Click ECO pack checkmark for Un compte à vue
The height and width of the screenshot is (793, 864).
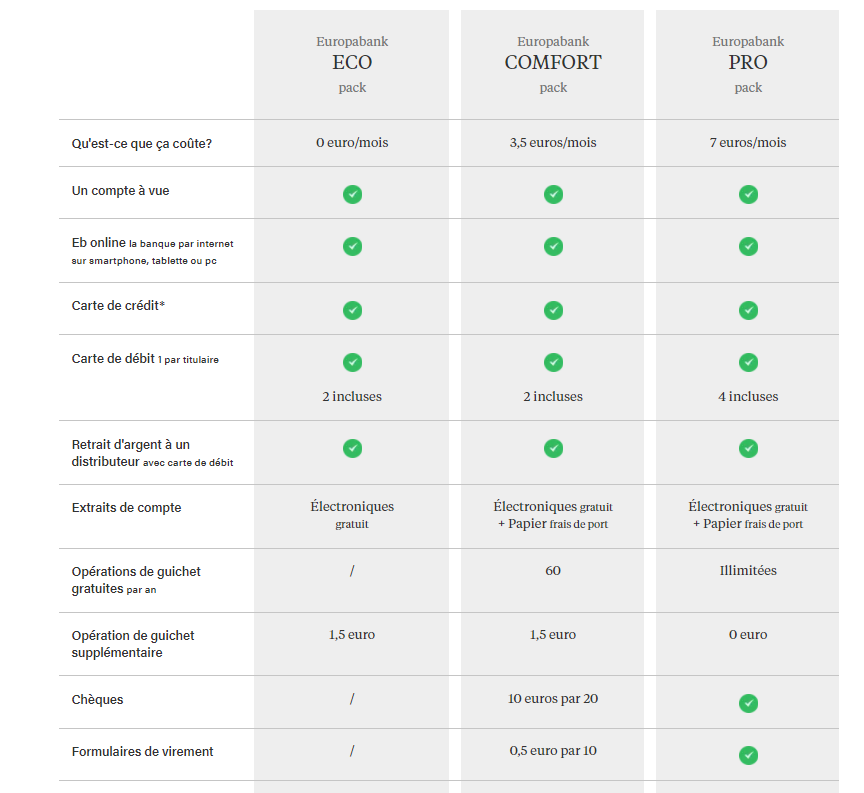click(x=352, y=194)
